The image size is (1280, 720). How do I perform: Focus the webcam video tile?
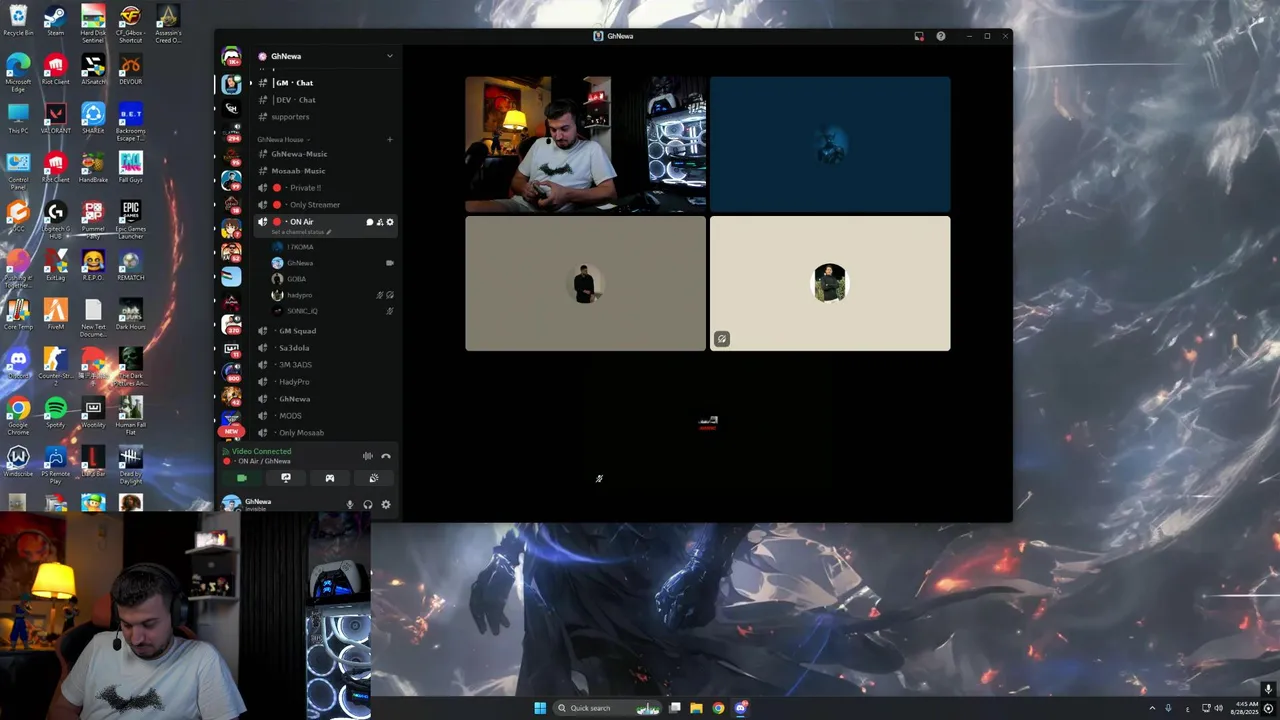coord(585,144)
